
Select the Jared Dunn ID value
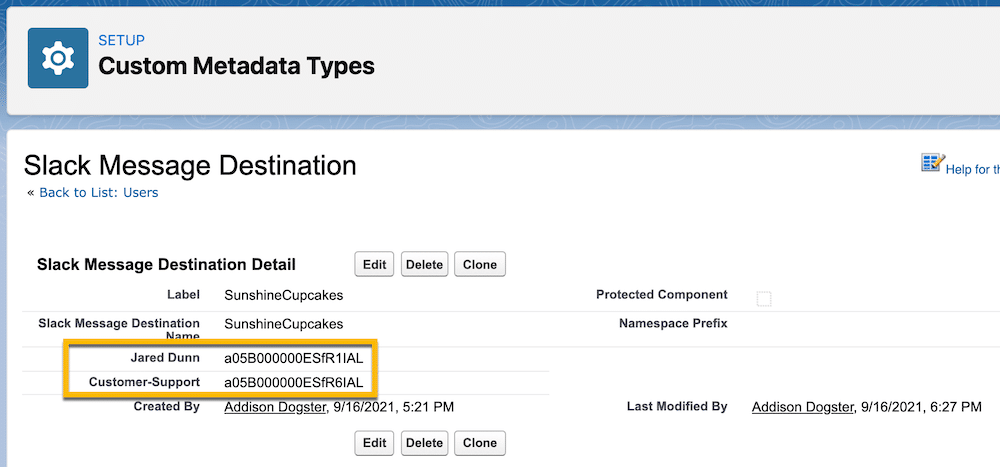[293, 359]
